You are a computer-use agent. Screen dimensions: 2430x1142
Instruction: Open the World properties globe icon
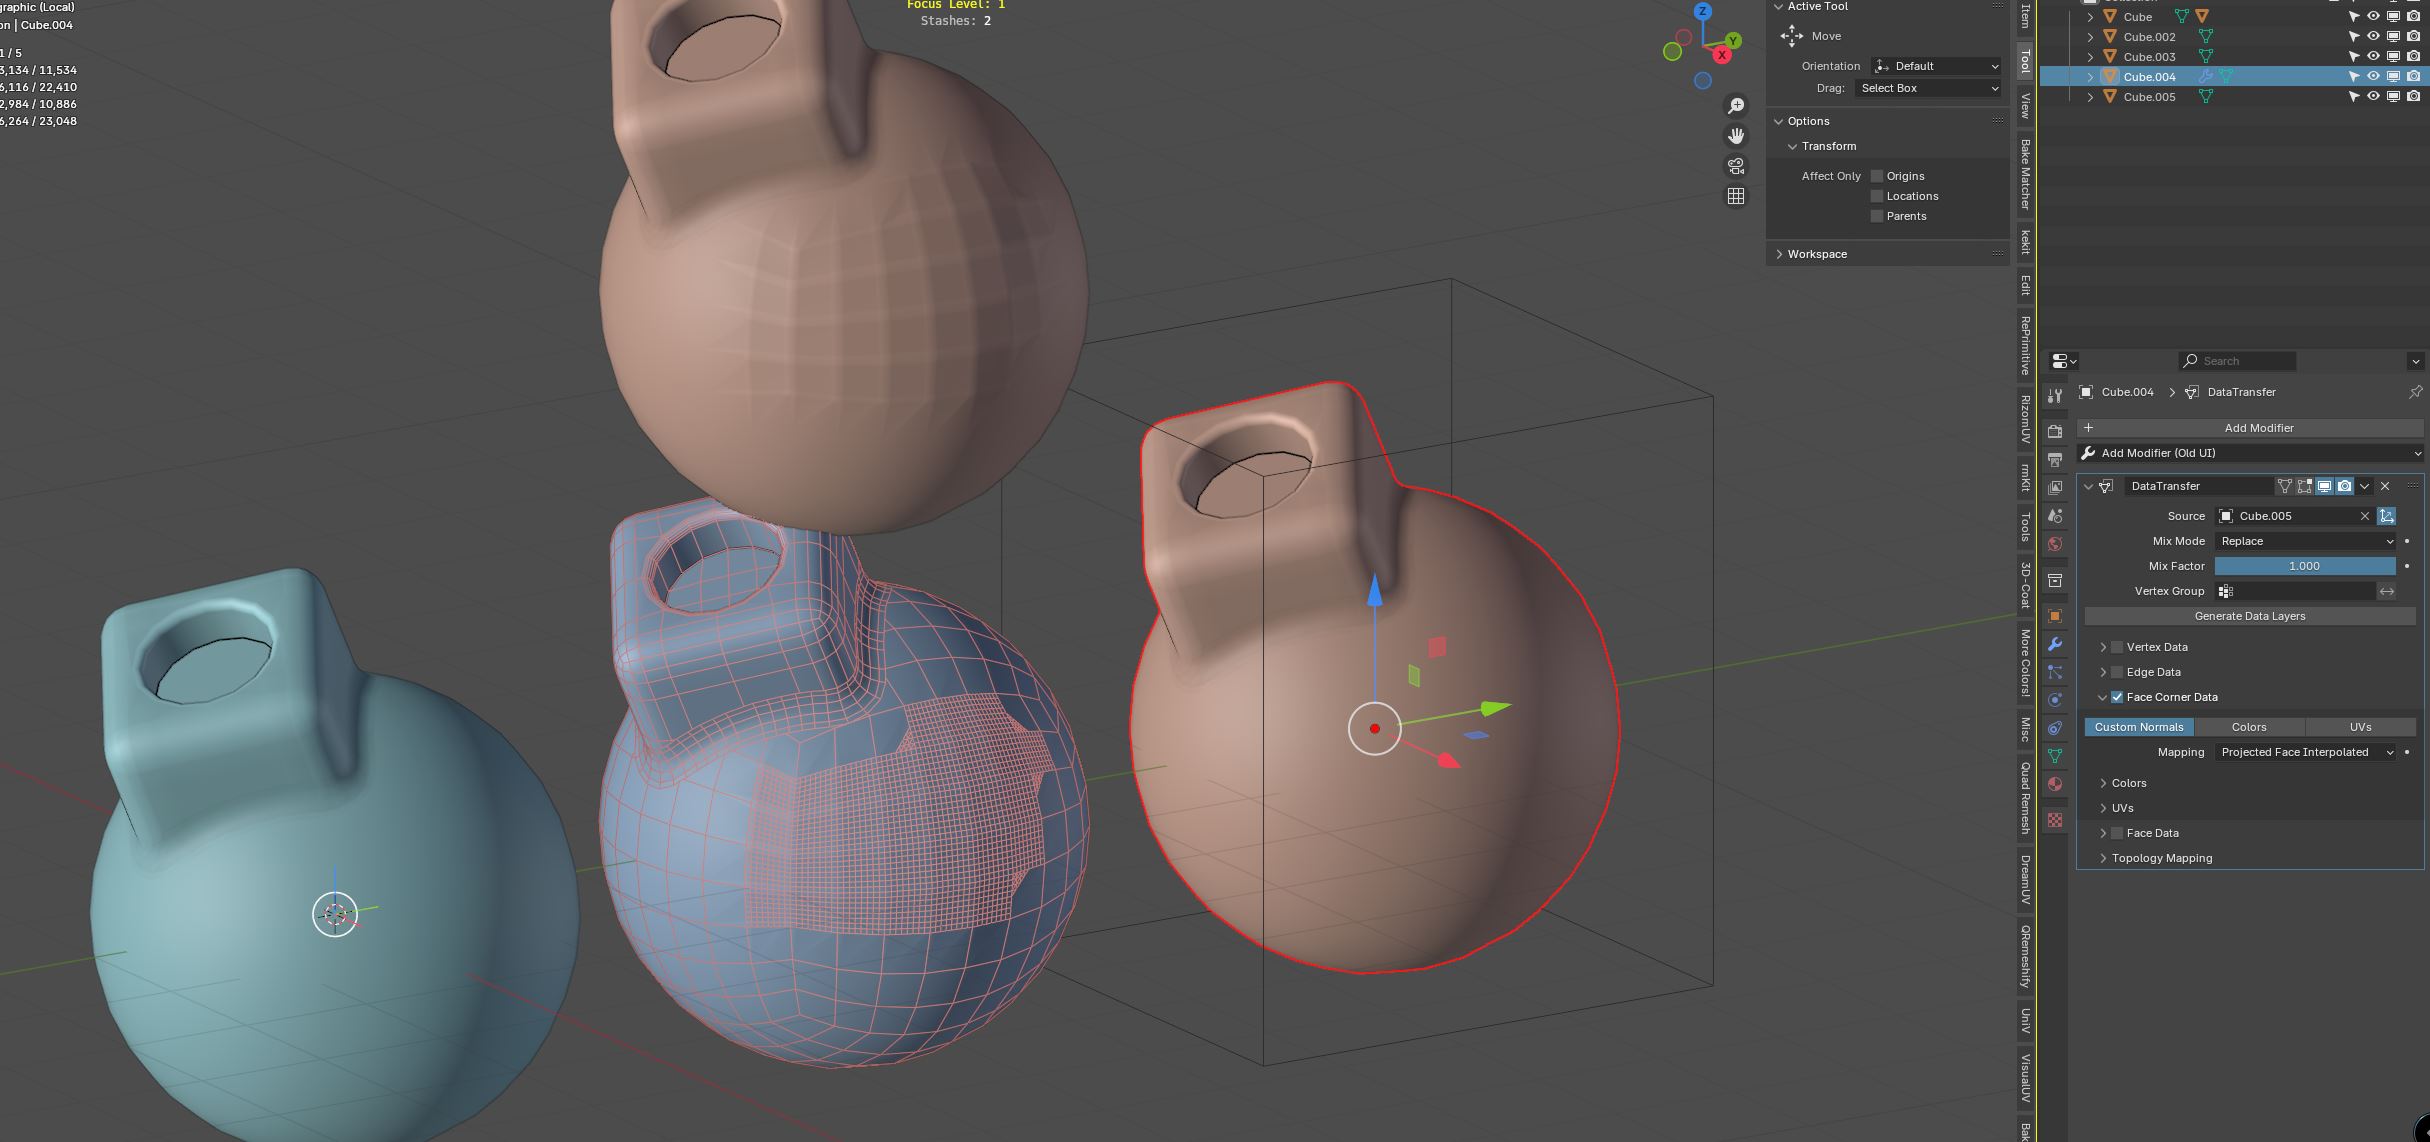(x=2055, y=544)
